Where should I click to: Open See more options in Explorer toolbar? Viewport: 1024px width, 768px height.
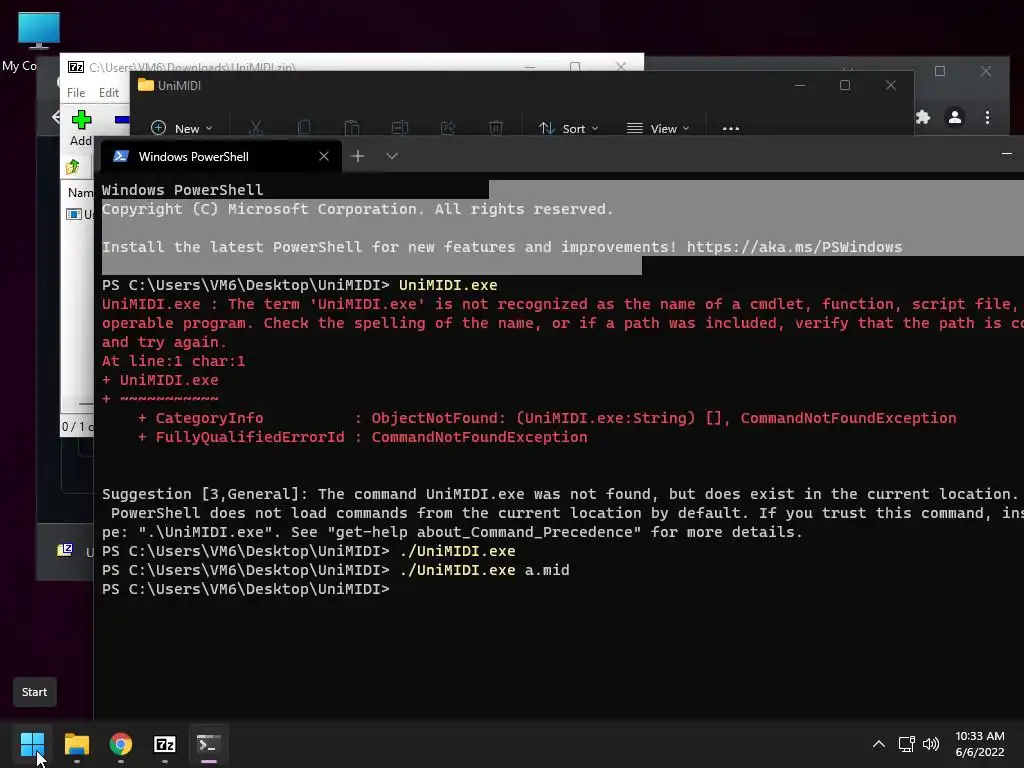(x=731, y=129)
